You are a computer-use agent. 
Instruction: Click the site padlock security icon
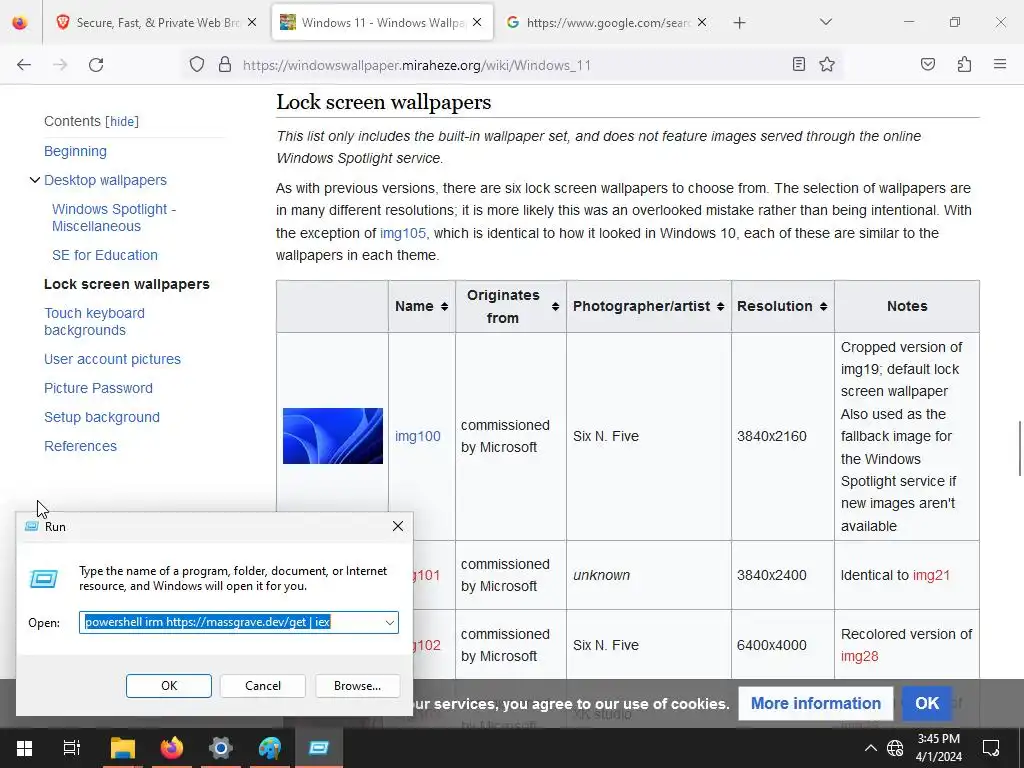225,65
